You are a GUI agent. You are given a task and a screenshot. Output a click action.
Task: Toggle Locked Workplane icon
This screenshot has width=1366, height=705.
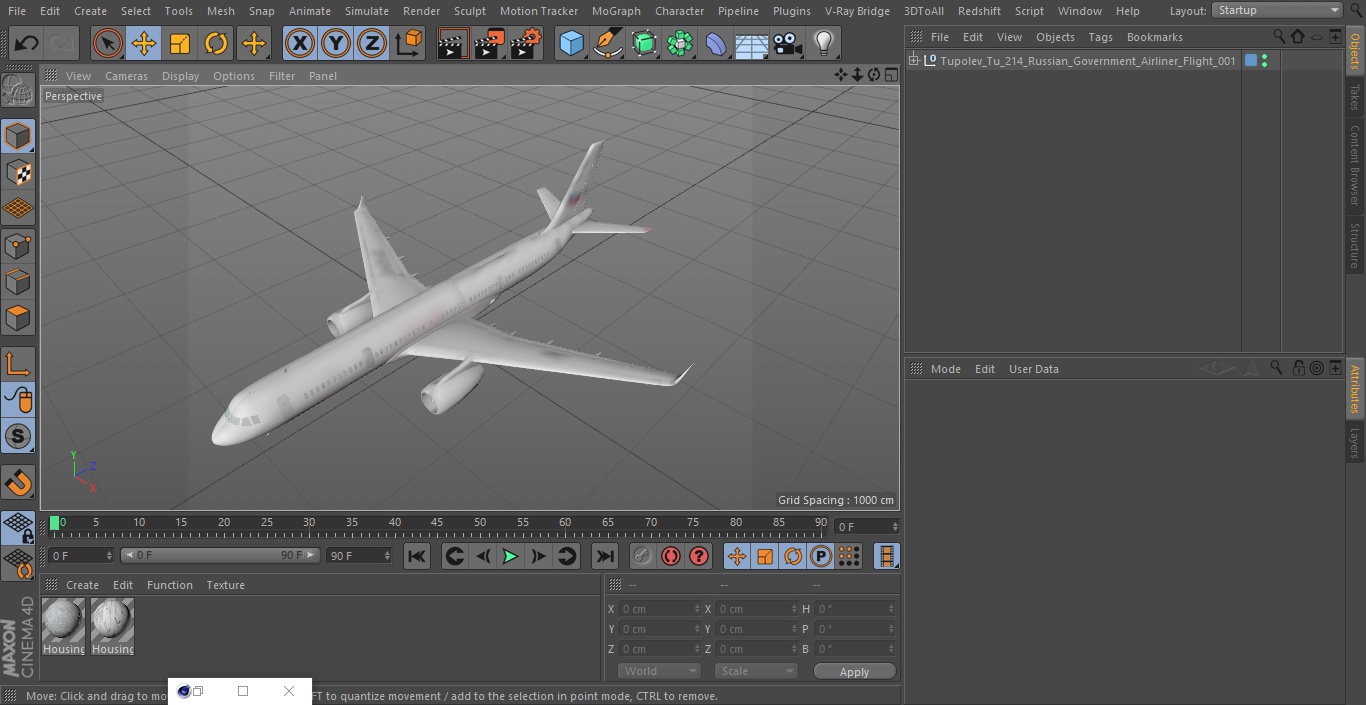click(18, 527)
